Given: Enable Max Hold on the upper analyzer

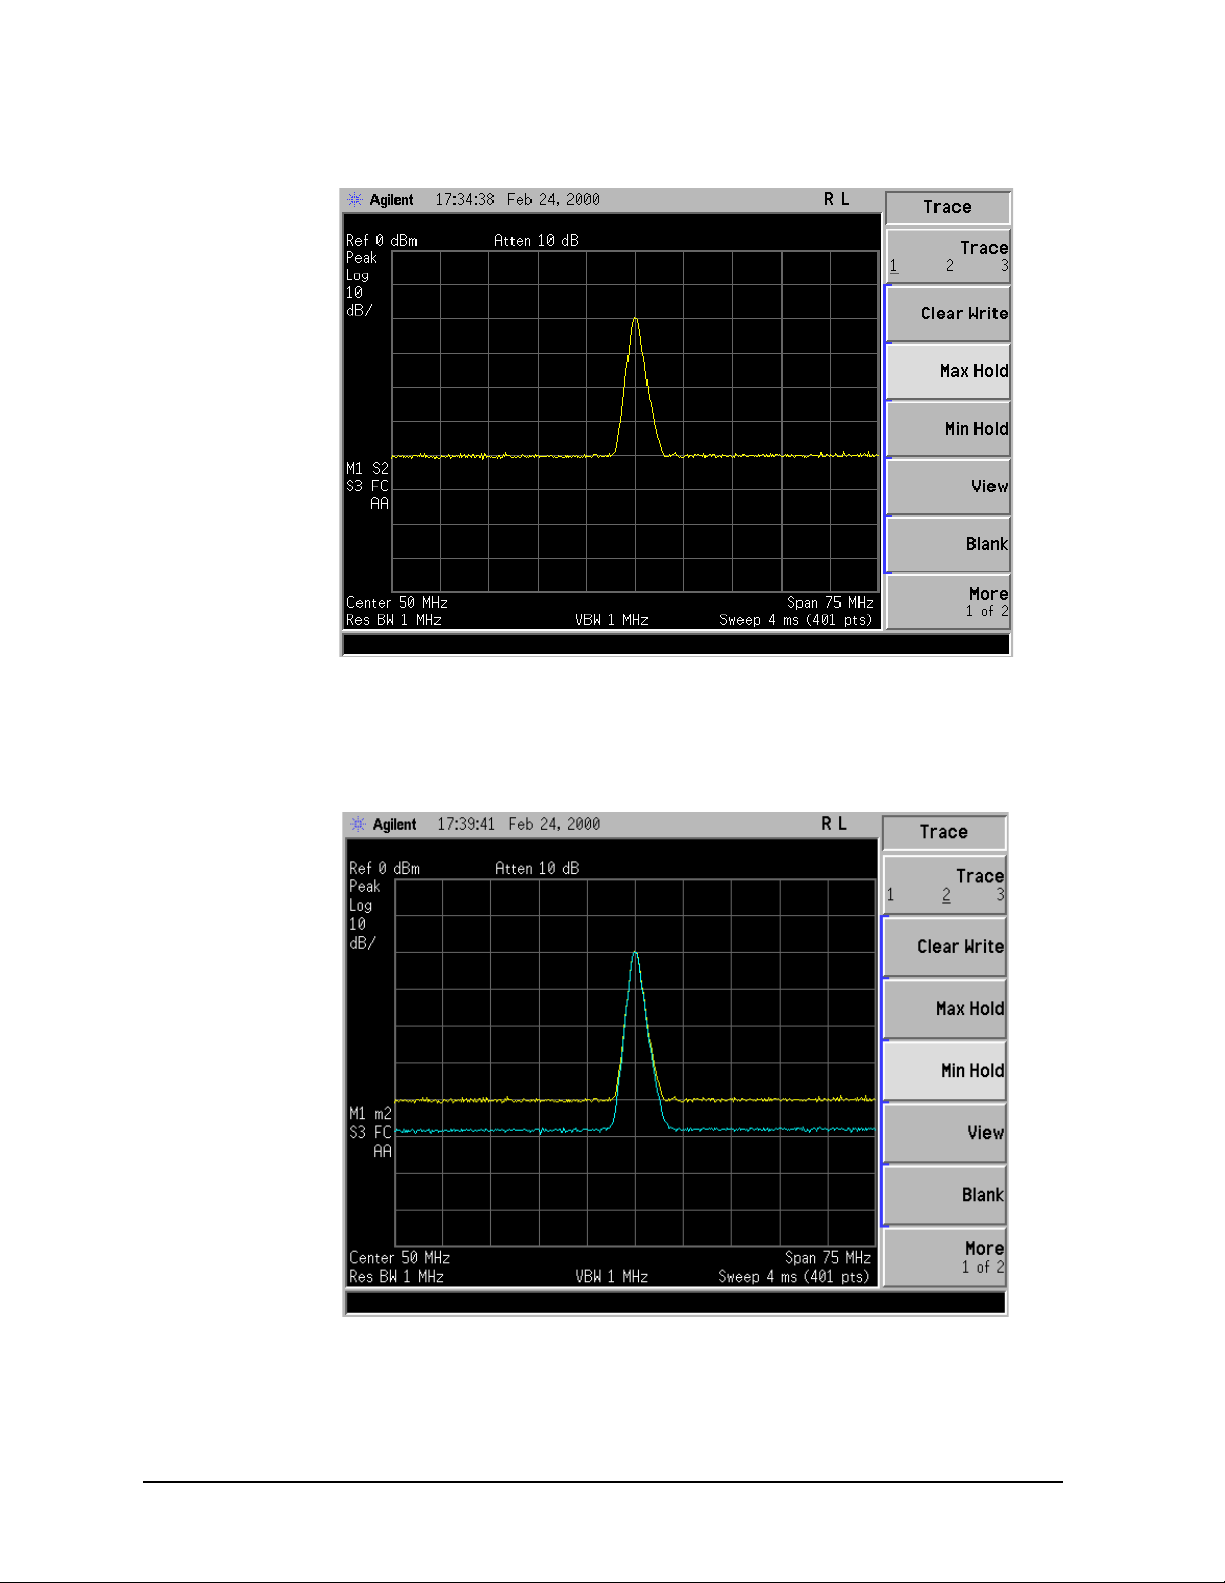Looking at the screenshot, I should point(948,371).
